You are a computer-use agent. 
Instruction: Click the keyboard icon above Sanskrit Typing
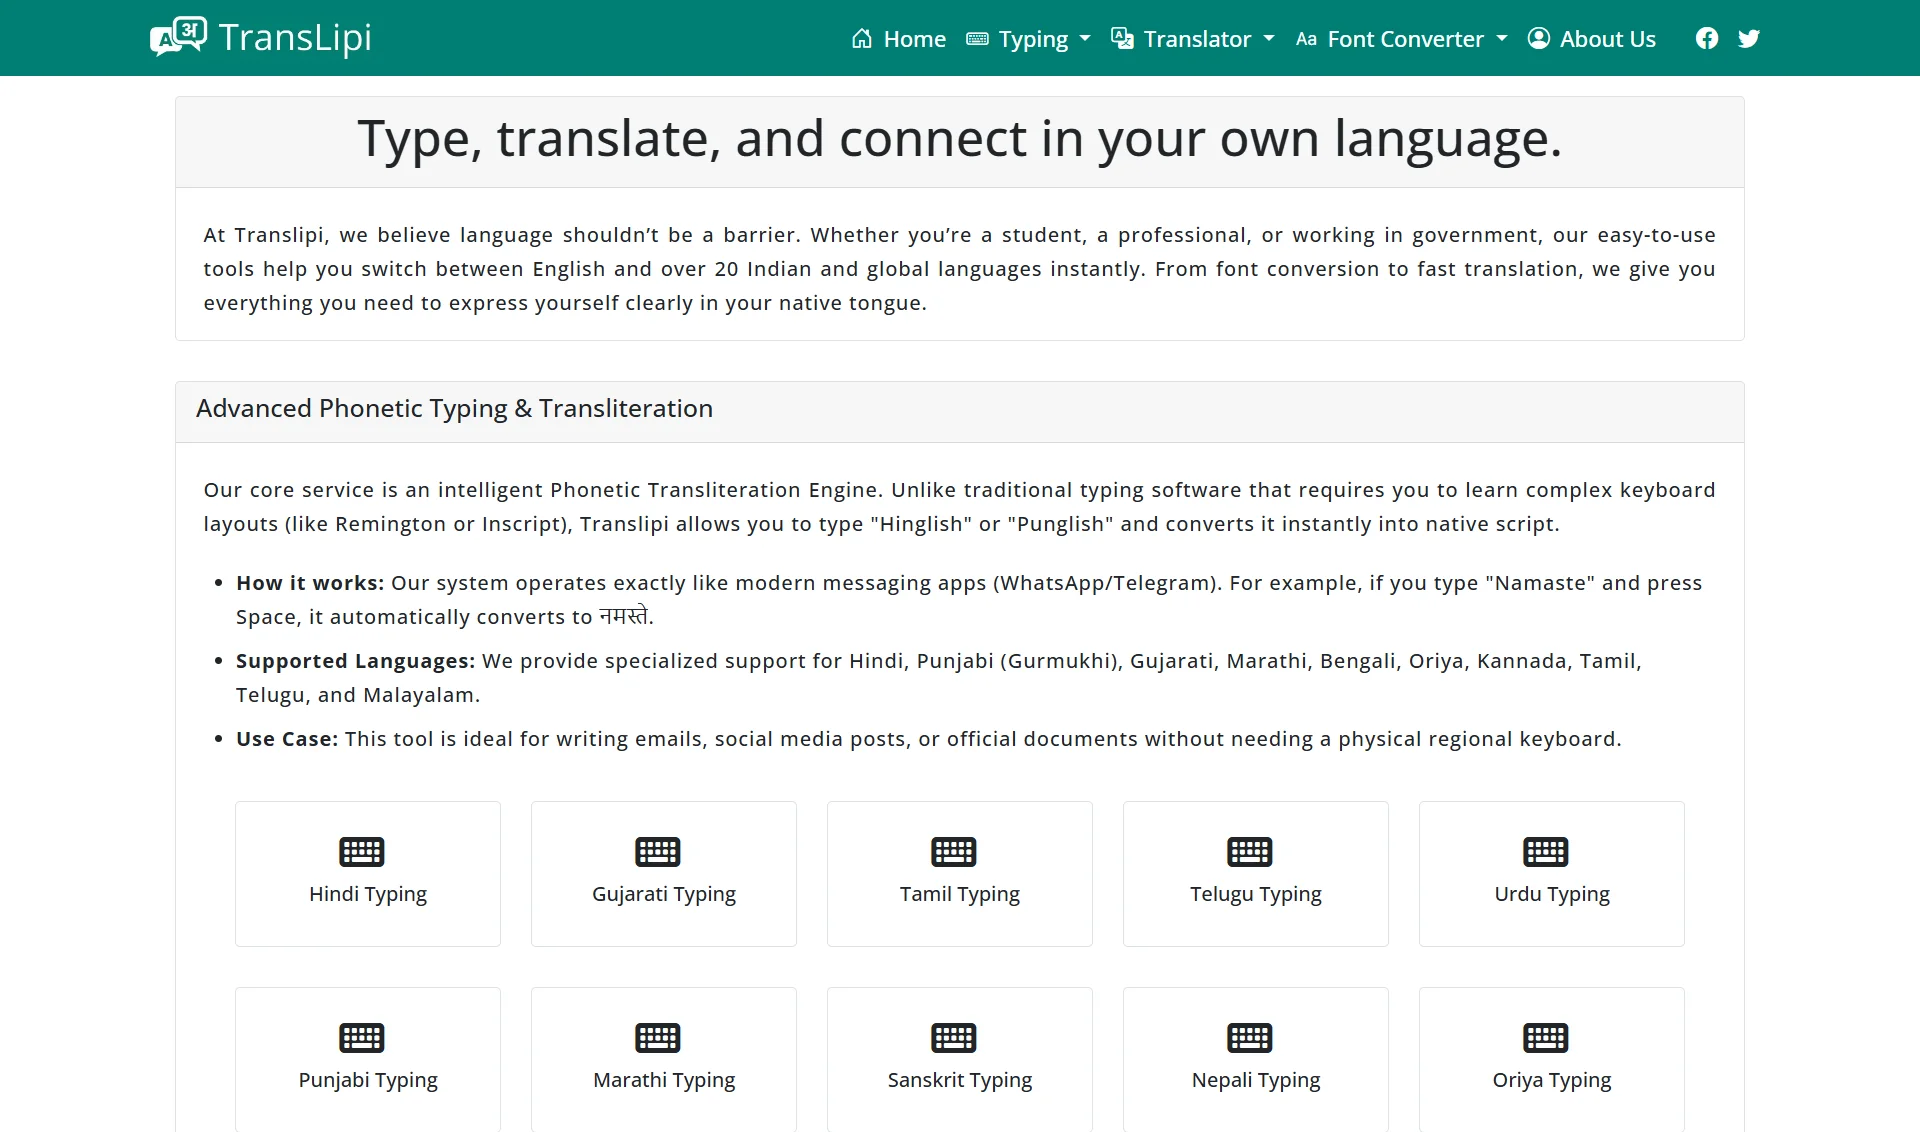click(953, 1038)
